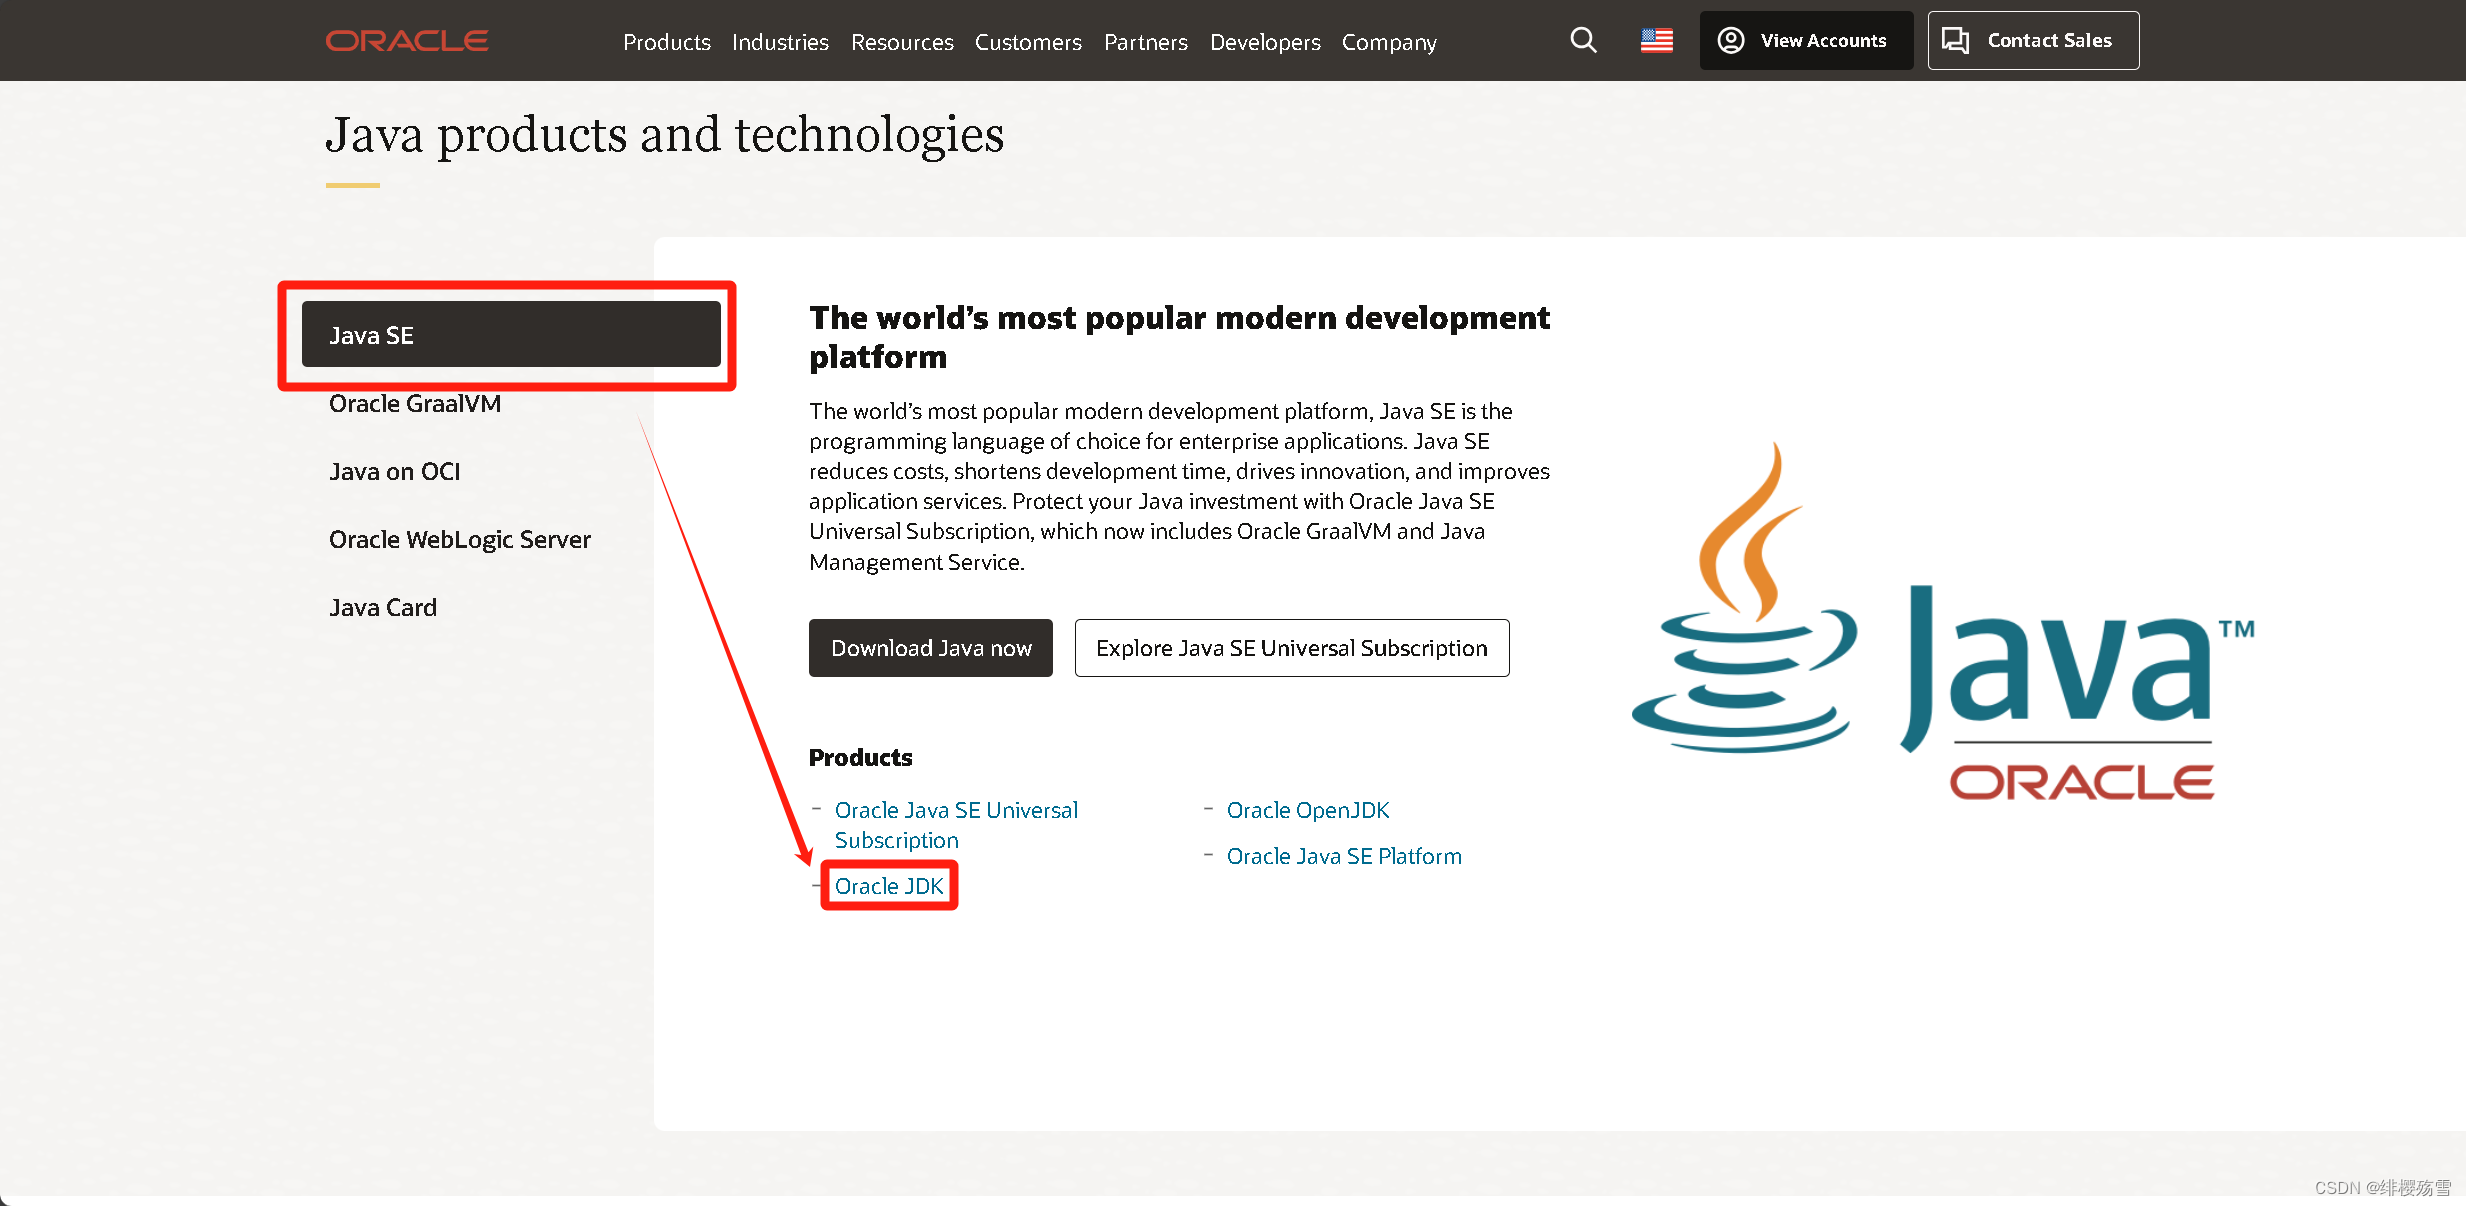Open the Products menu
The image size is (2466, 1206).
click(666, 42)
